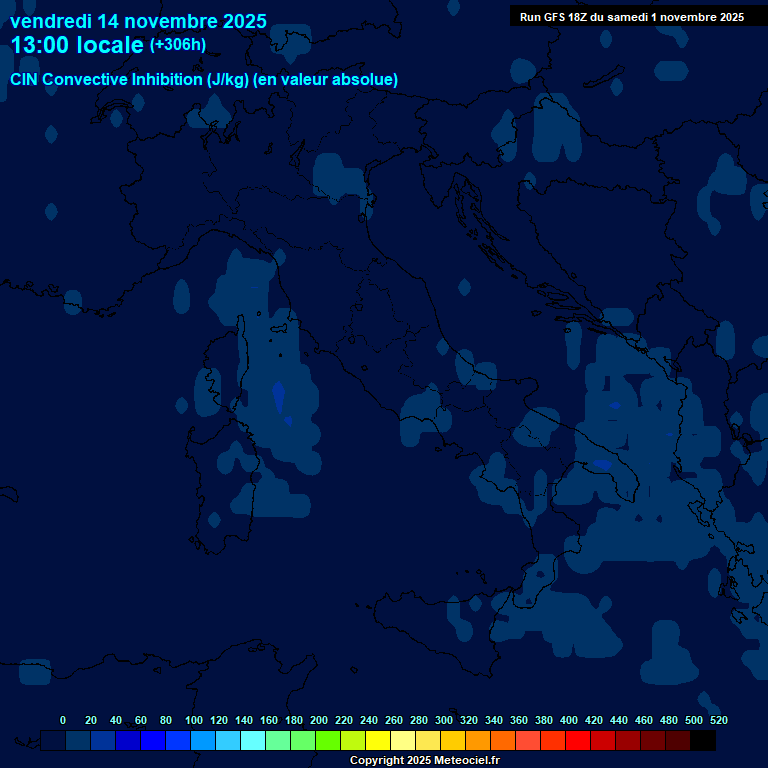Click the "Run GFS 18Z du samedi 1 novembre 2025" label
The image size is (768, 768).
(x=632, y=17)
